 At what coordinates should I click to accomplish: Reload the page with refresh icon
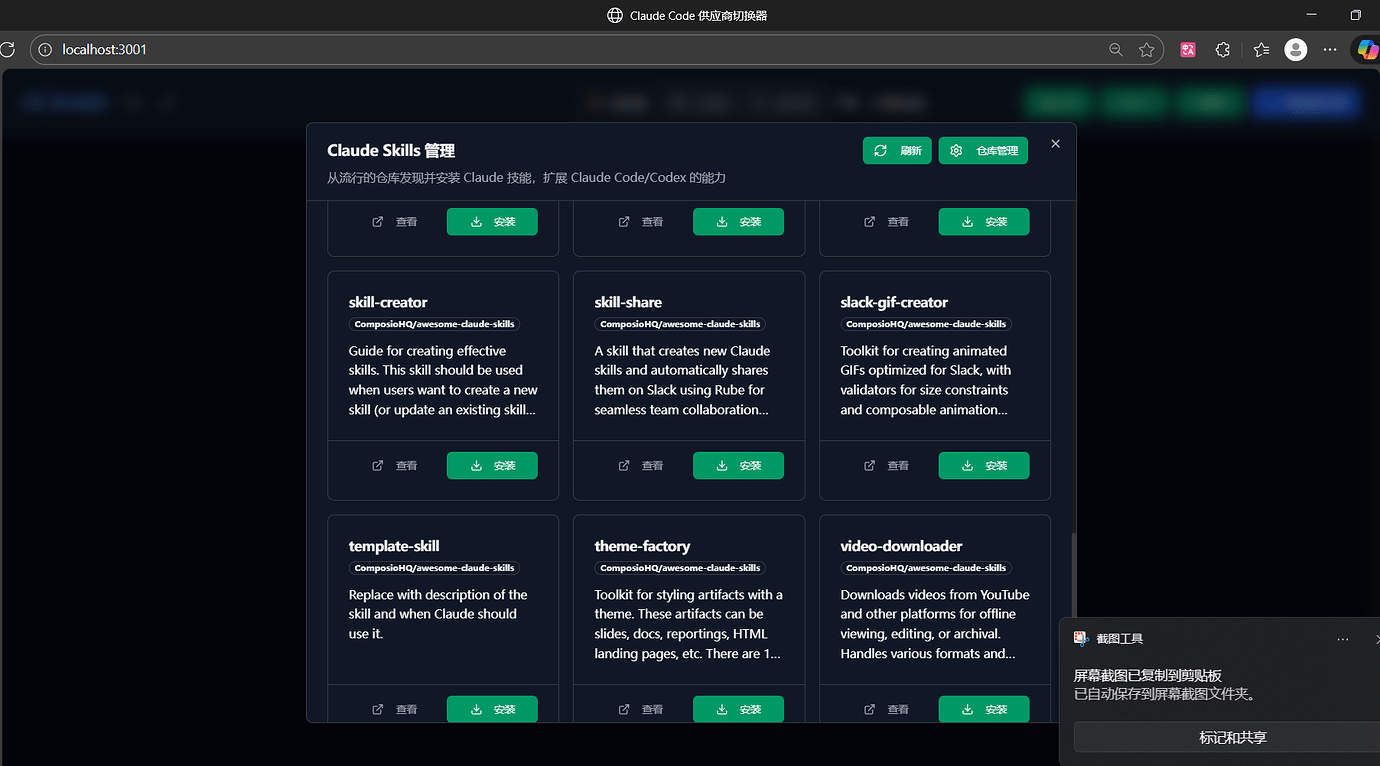coord(7,49)
